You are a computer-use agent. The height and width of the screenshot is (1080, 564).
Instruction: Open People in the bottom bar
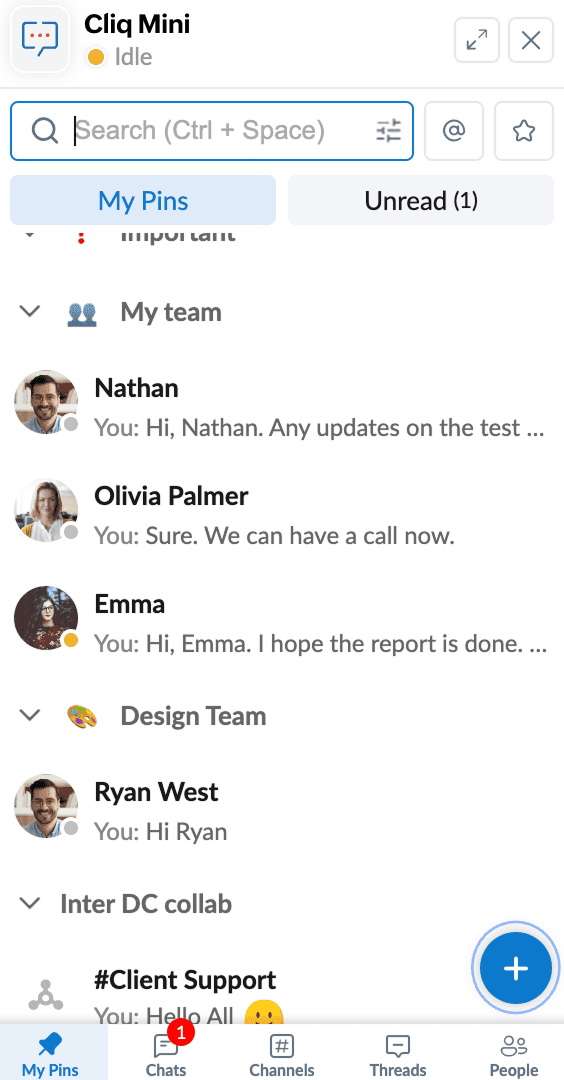(x=514, y=1052)
